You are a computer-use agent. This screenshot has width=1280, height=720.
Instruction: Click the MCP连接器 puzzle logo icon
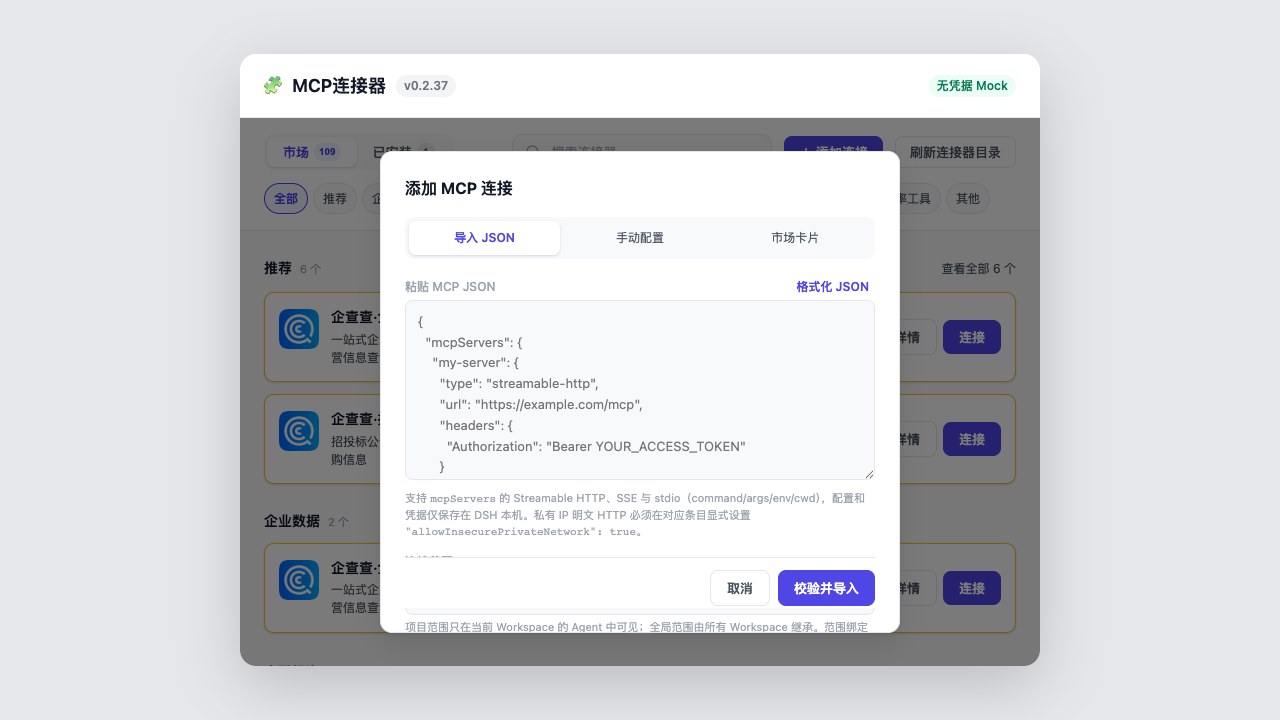pos(272,86)
